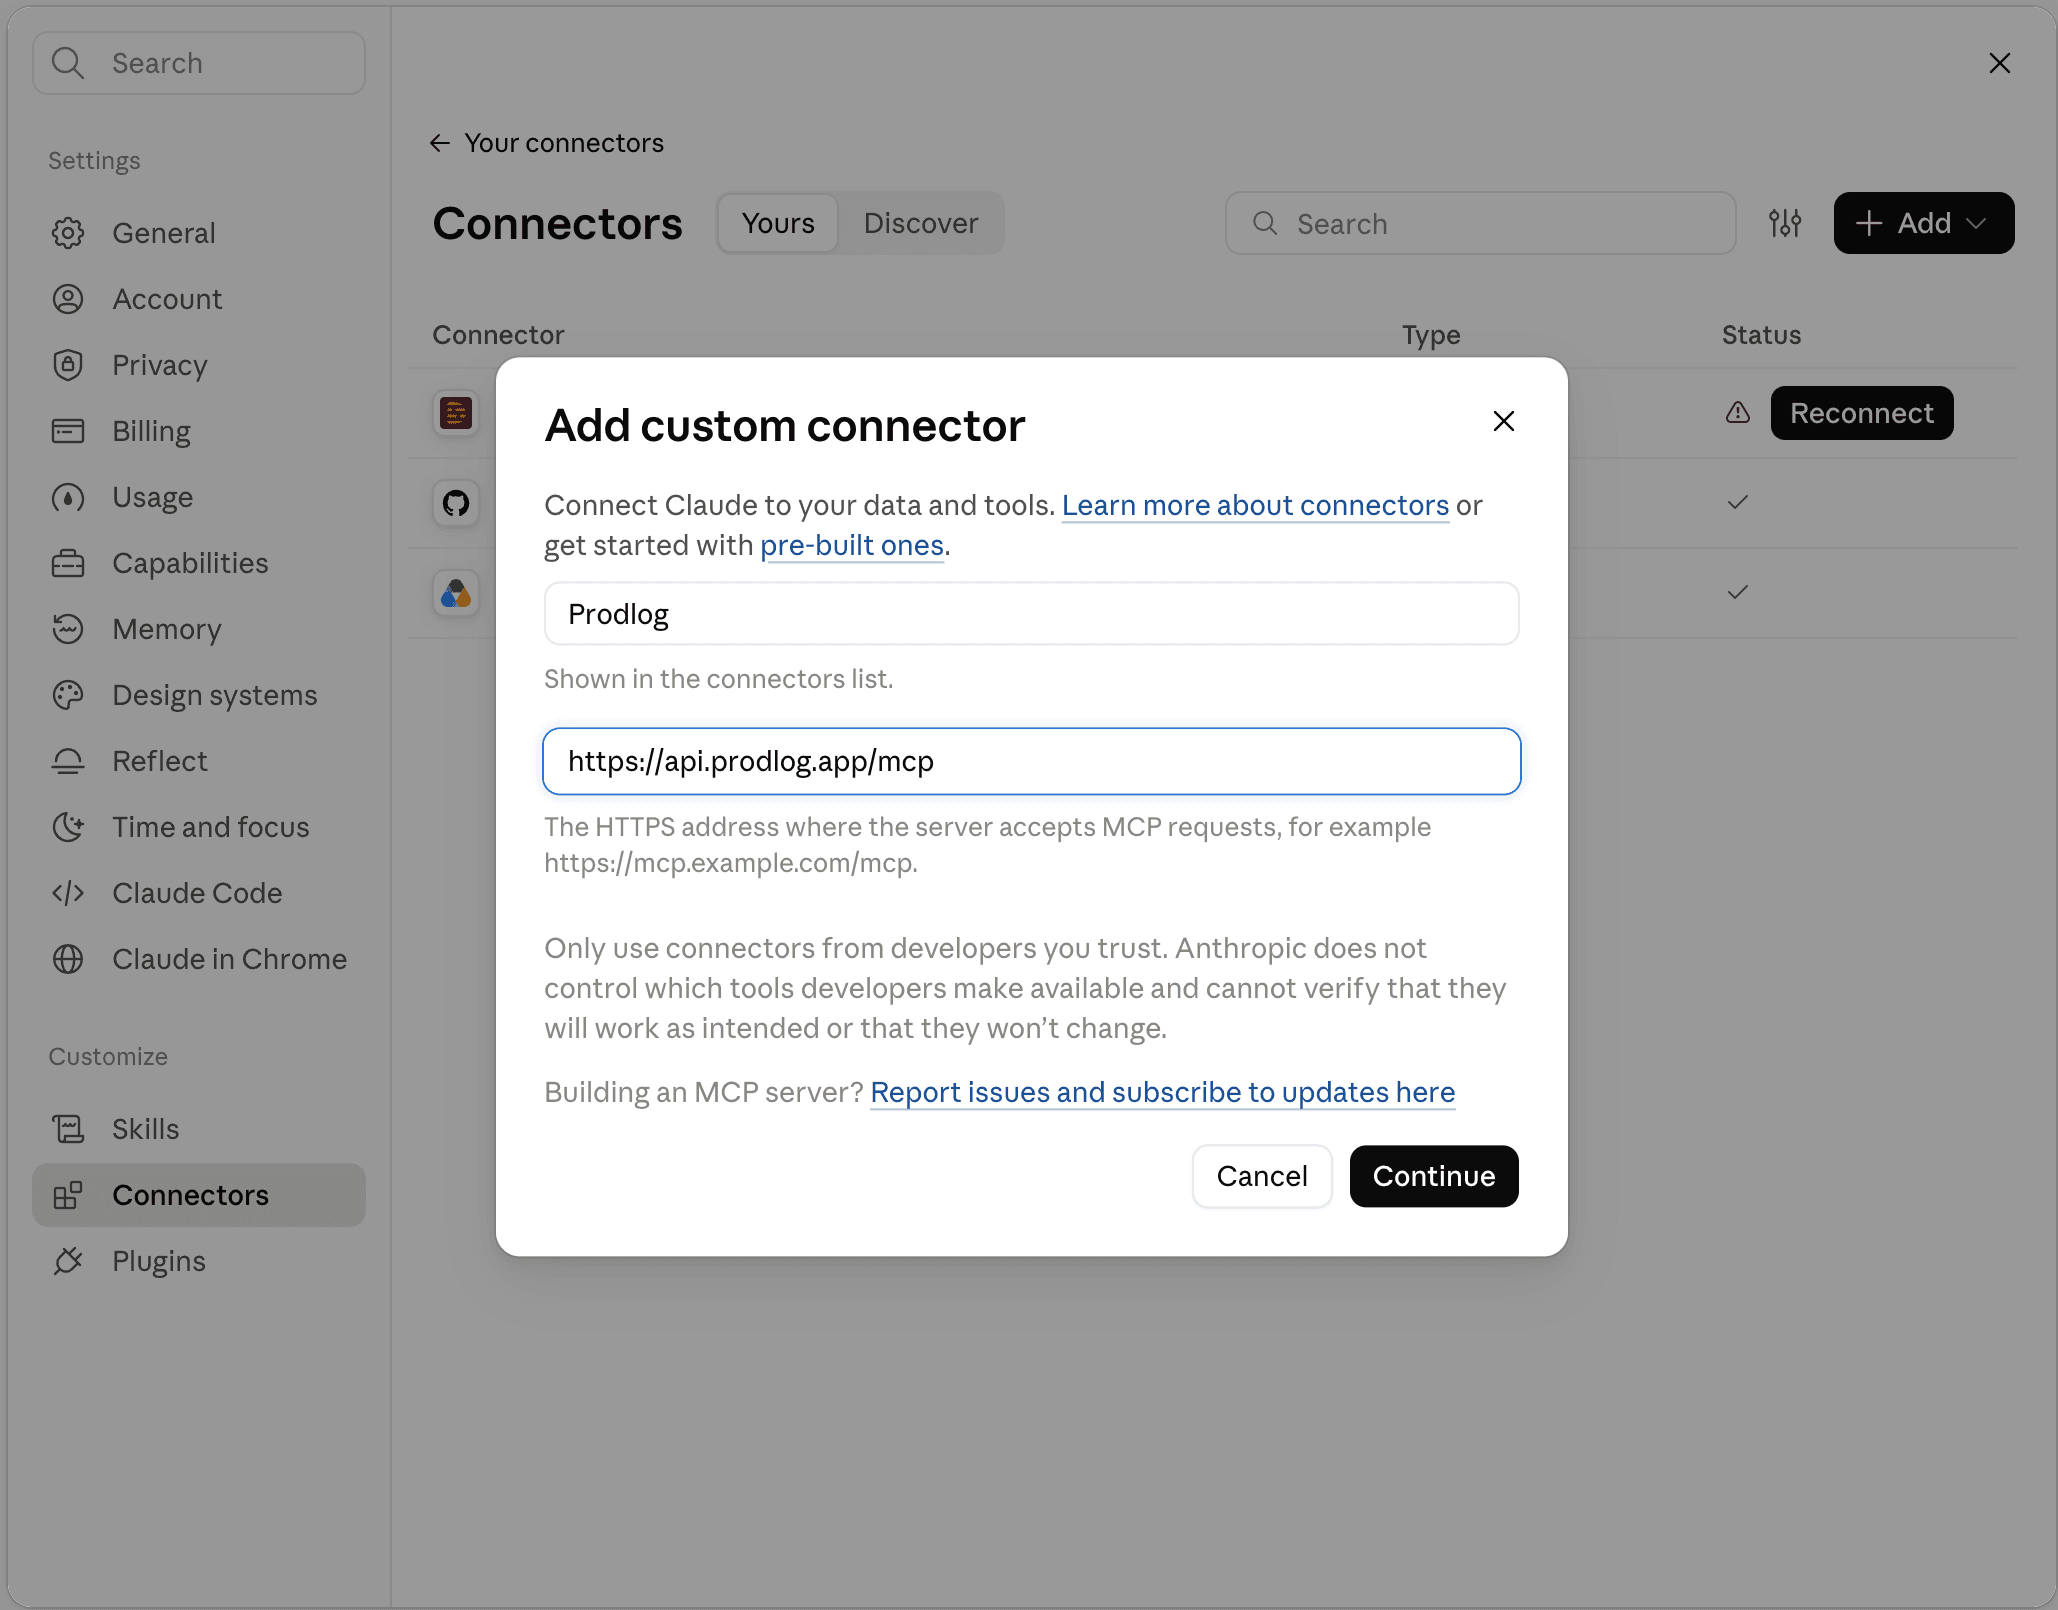
Task: Open Time and focus moon icon
Action: [68, 827]
